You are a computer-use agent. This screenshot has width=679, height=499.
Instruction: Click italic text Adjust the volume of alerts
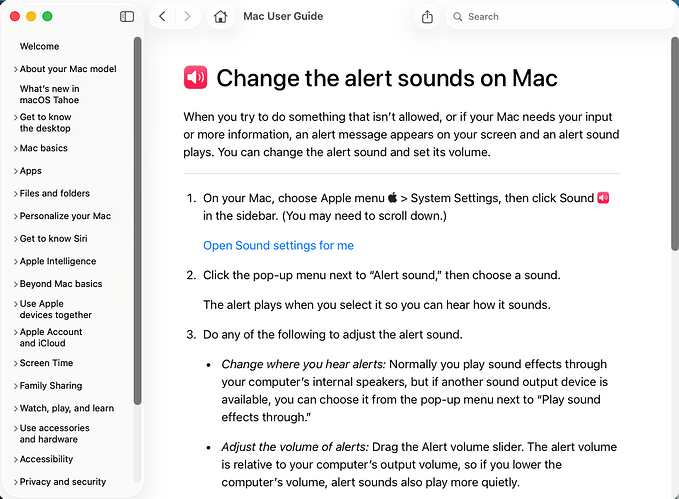click(x=295, y=447)
